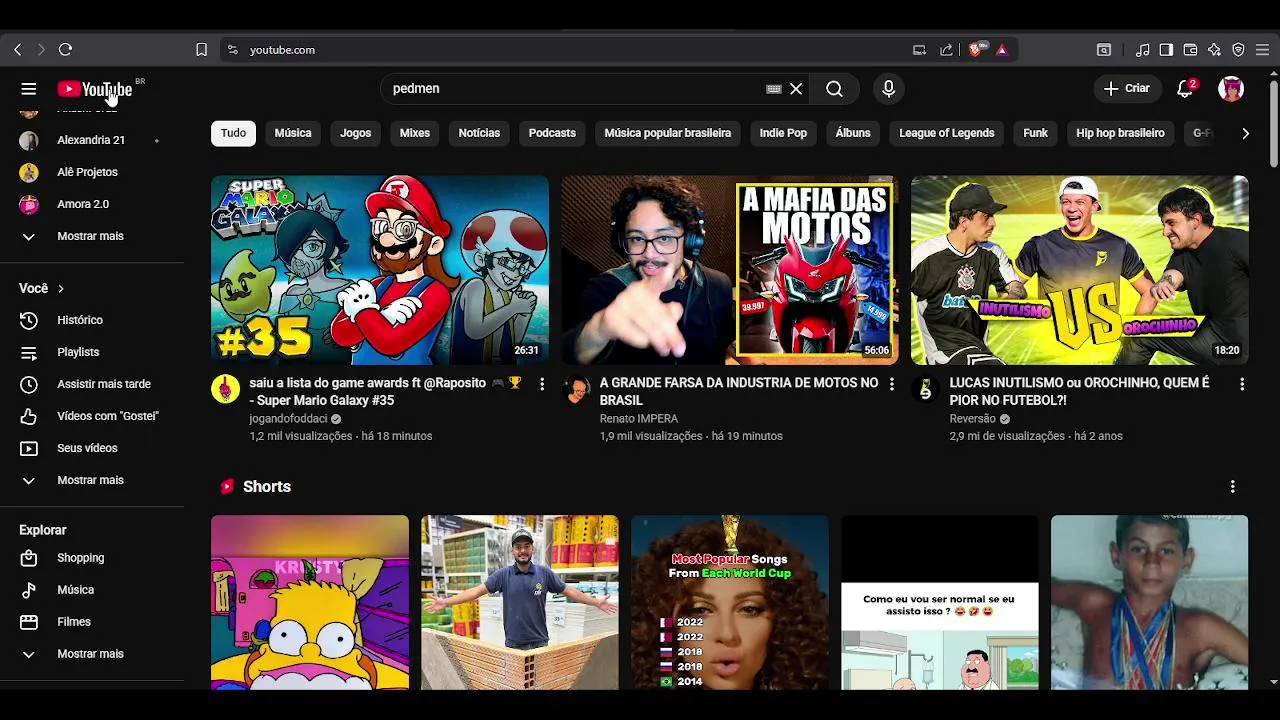Select the Música filter chip
This screenshot has width=1280, height=720.
click(293, 133)
